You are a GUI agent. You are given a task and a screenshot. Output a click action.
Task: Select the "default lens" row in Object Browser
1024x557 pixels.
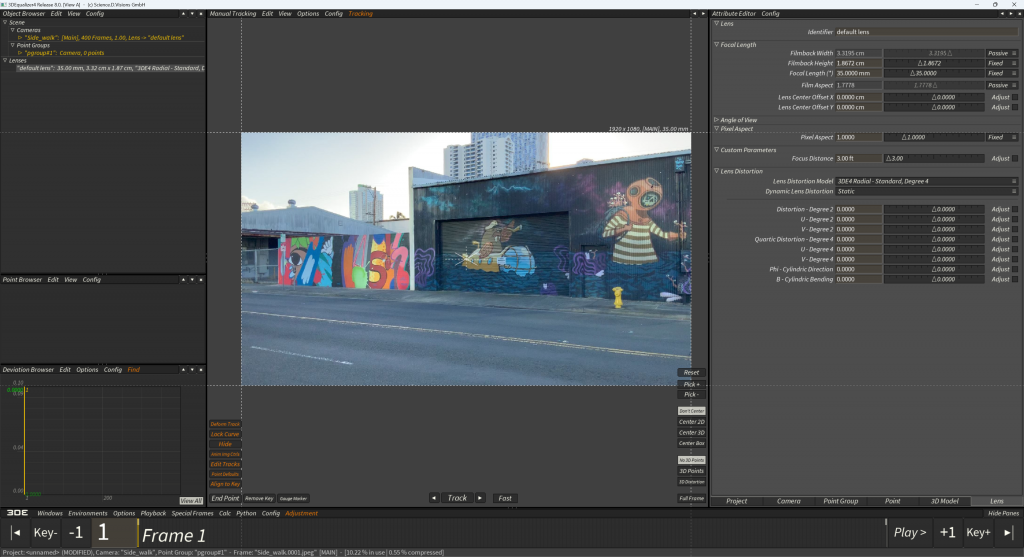[x=108, y=68]
